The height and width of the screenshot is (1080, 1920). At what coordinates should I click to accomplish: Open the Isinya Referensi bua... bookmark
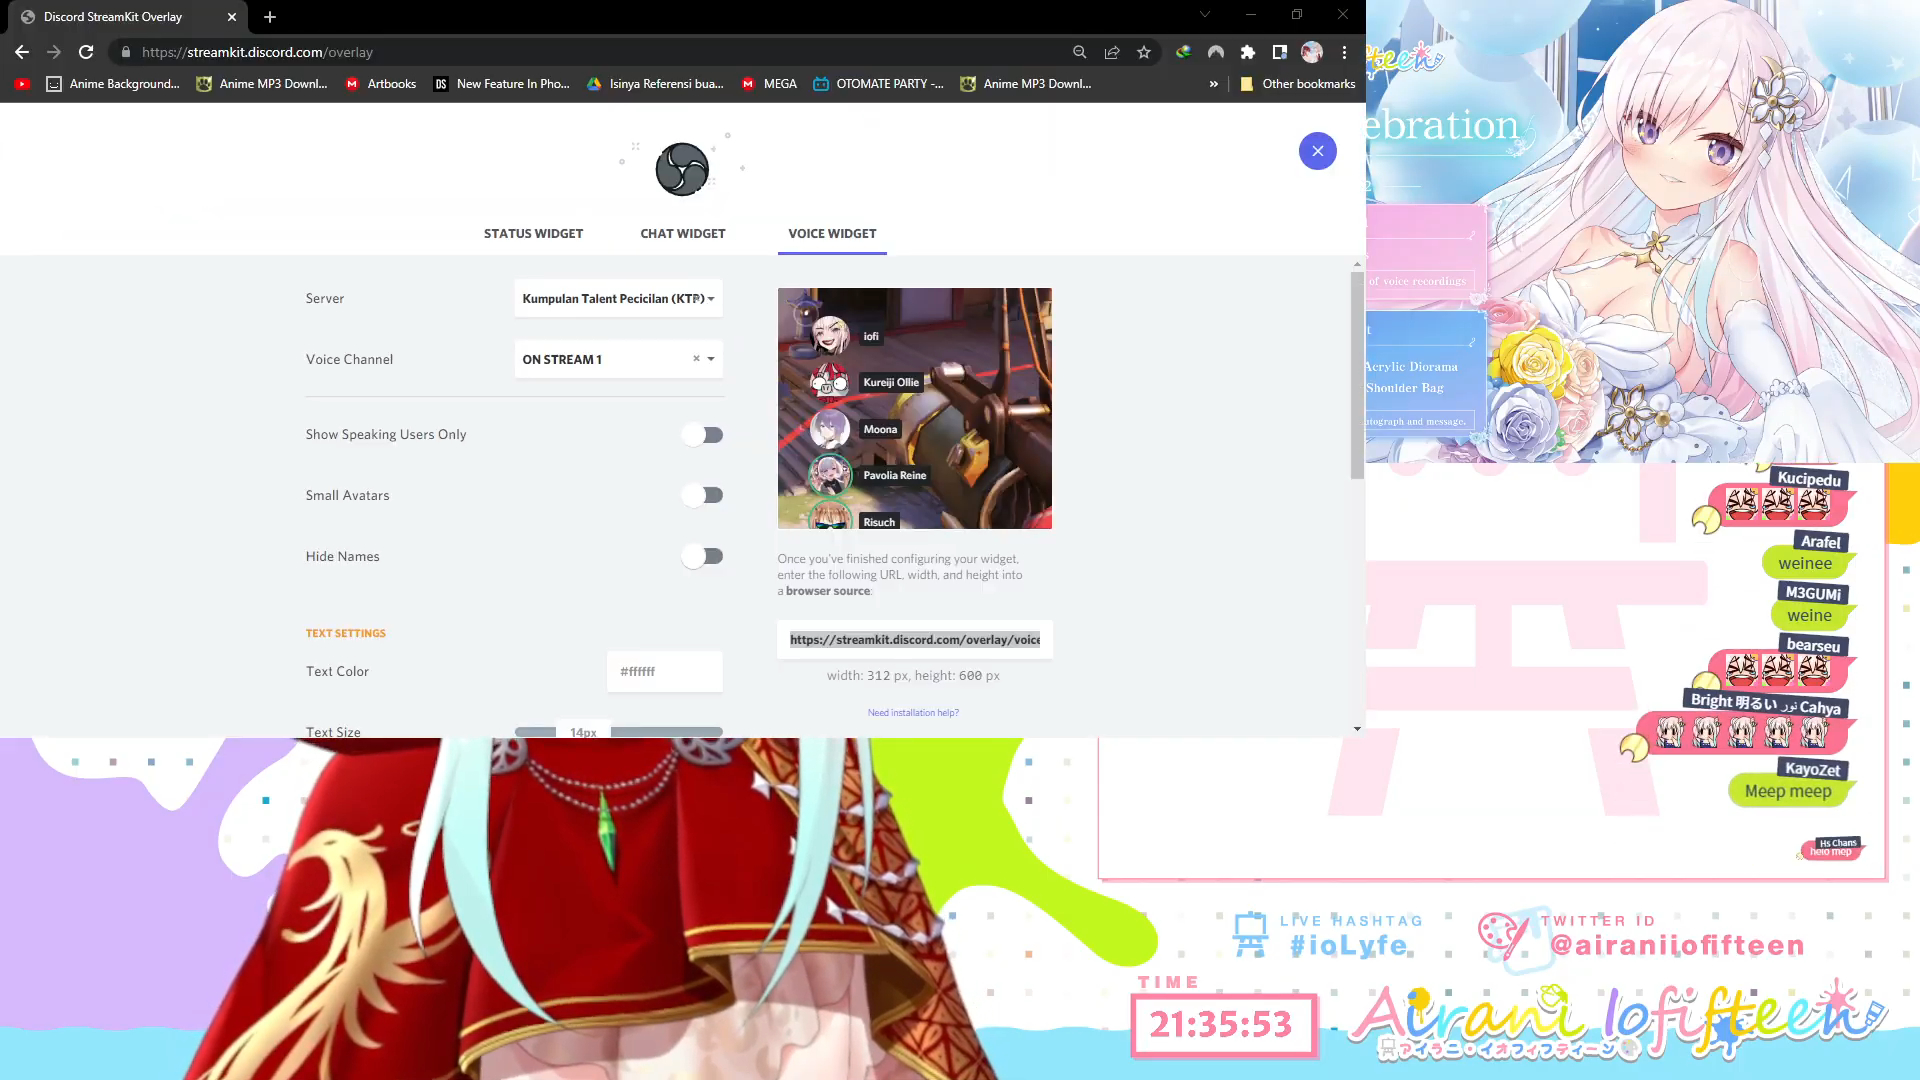pyautogui.click(x=655, y=84)
